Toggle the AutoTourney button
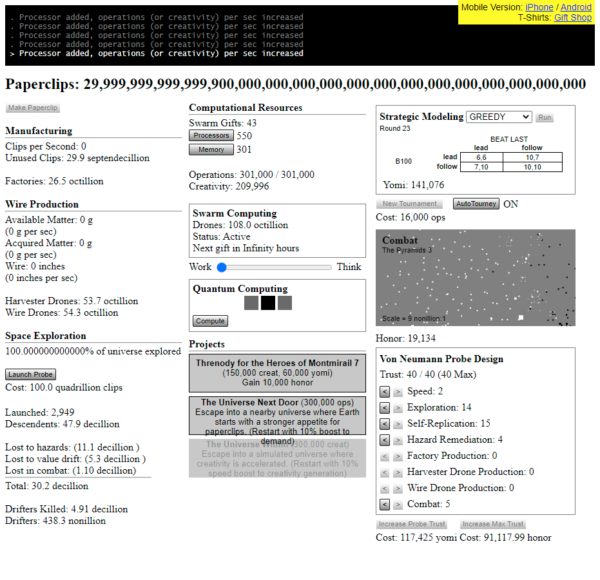This screenshot has width=600, height=580. [476, 203]
